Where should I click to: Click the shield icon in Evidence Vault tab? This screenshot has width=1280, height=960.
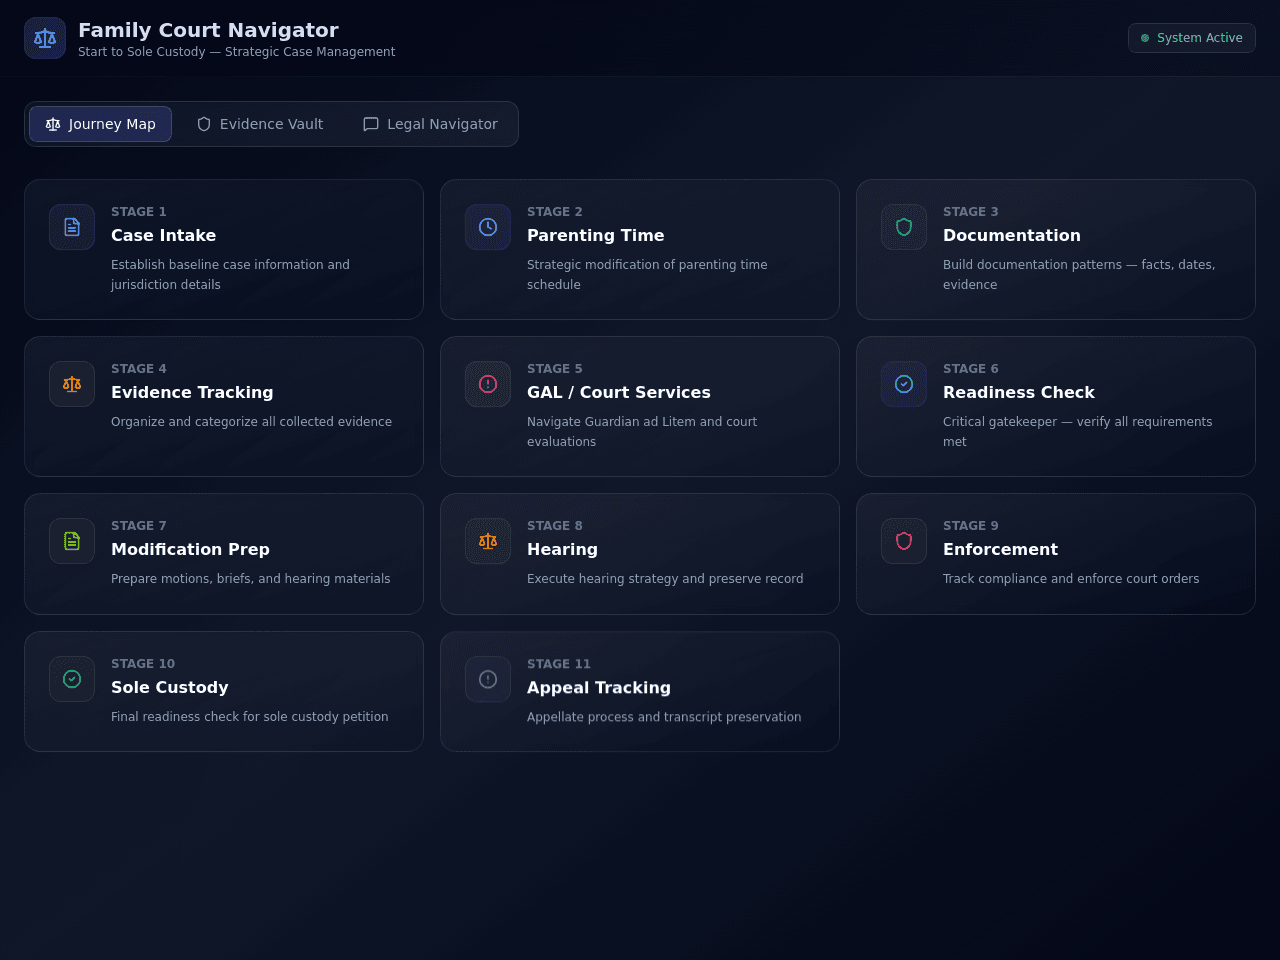(x=204, y=124)
